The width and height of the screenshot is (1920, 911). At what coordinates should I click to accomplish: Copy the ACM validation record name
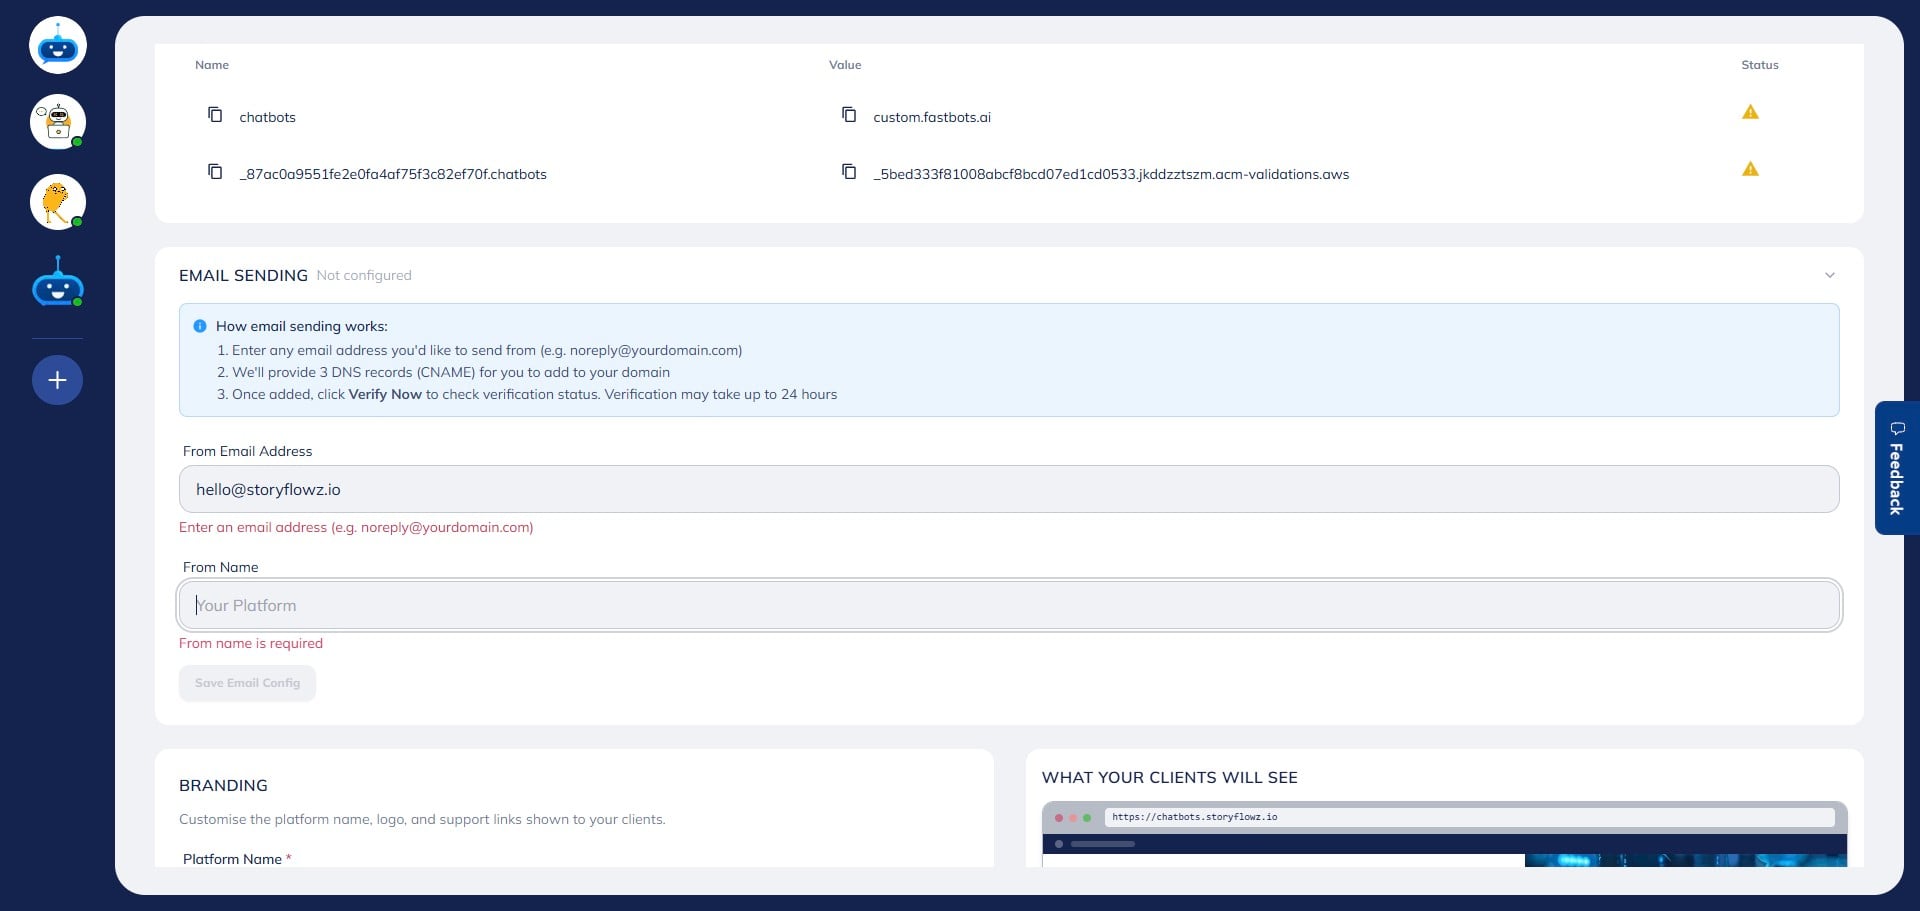tap(215, 171)
